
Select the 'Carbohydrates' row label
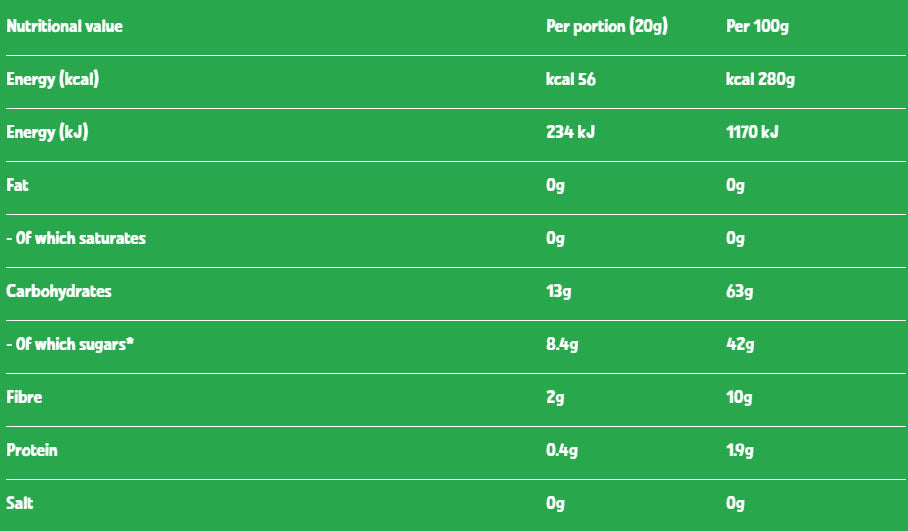click(x=59, y=292)
